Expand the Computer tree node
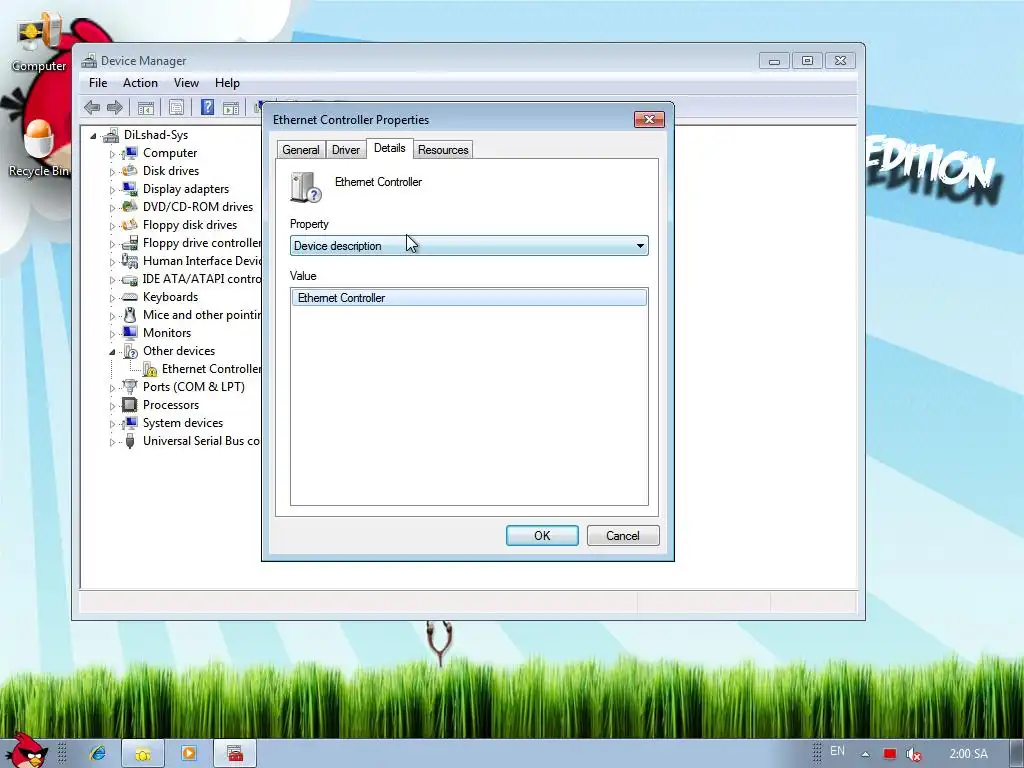Image resolution: width=1024 pixels, height=768 pixels. (112, 154)
